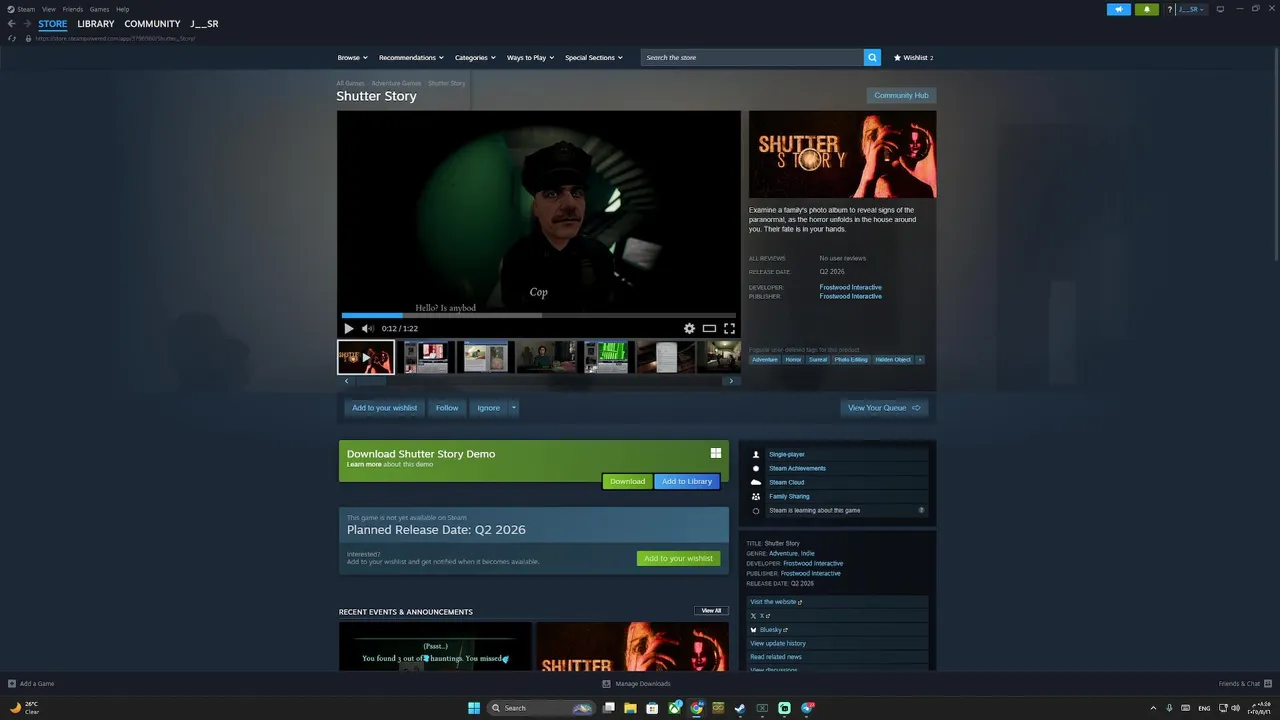Click the Add a Game plus icon
Image resolution: width=1280 pixels, height=720 pixels.
(12, 684)
